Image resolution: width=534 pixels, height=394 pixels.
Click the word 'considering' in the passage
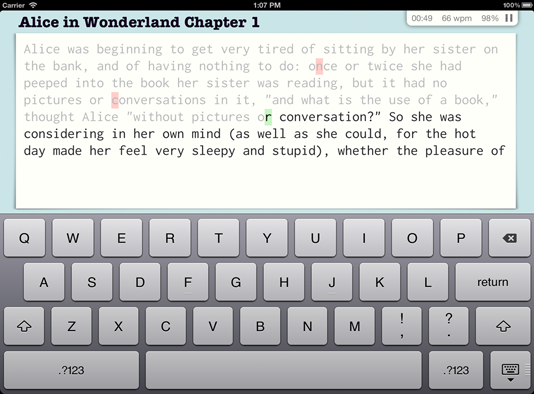click(64, 134)
